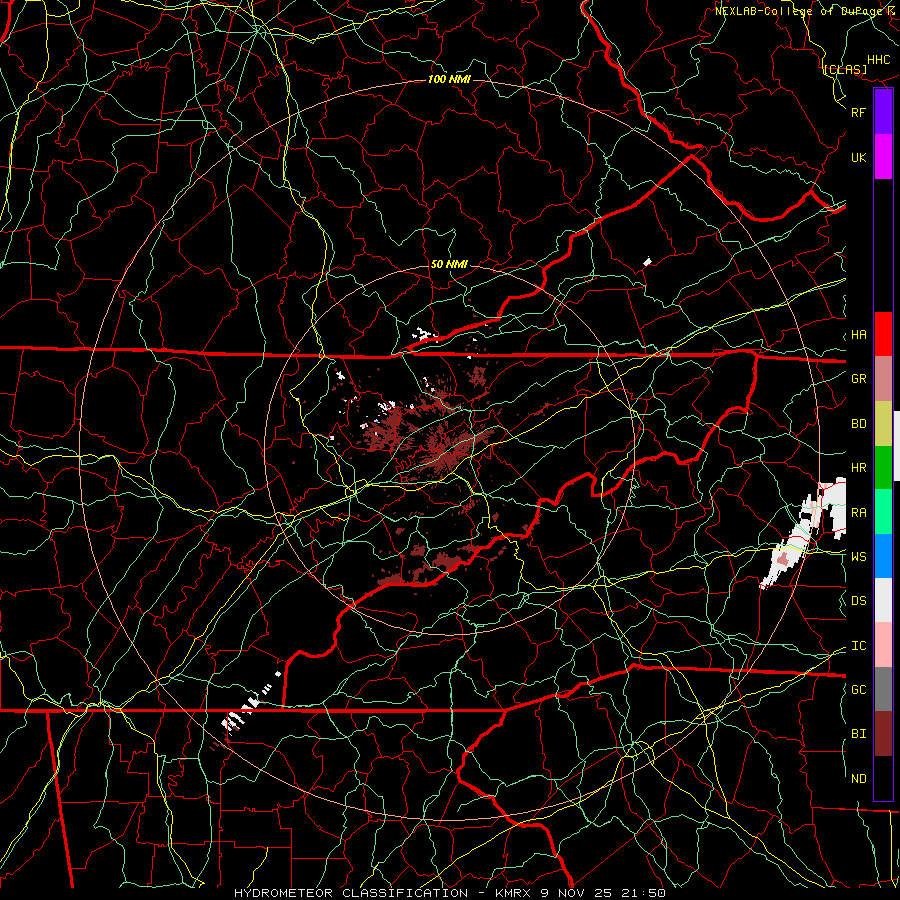
Task: Click the brown BI legend swatch
Action: coord(883,734)
